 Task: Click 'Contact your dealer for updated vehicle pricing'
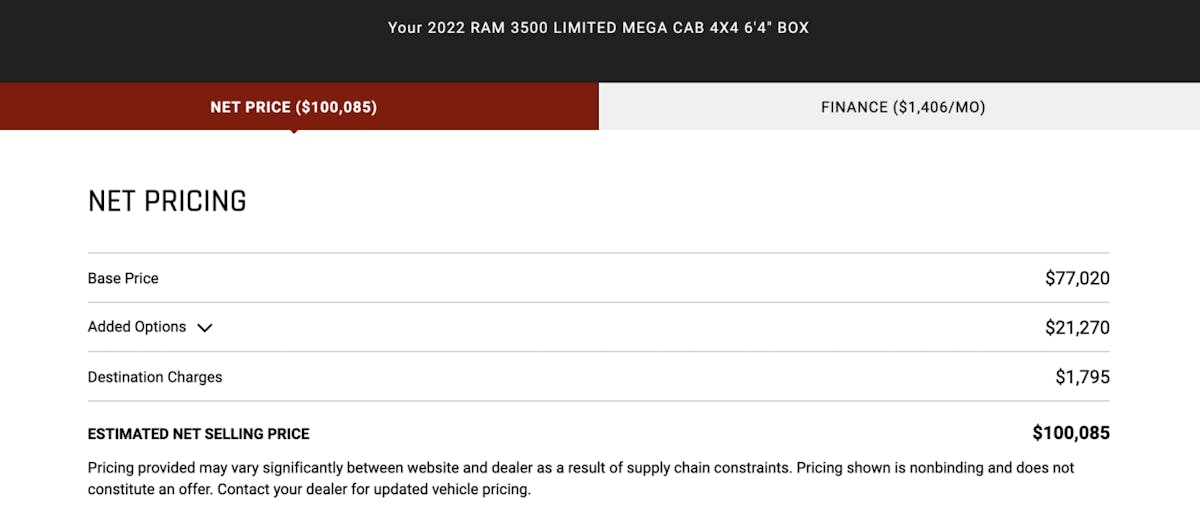(x=375, y=490)
